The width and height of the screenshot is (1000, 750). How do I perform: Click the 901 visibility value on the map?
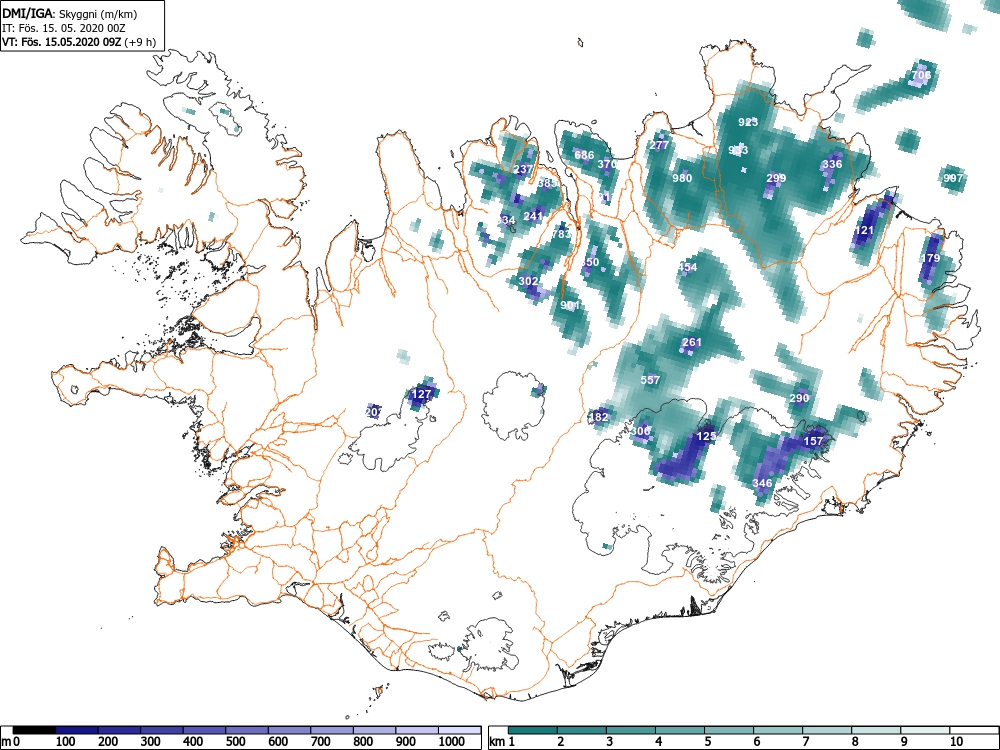(570, 305)
